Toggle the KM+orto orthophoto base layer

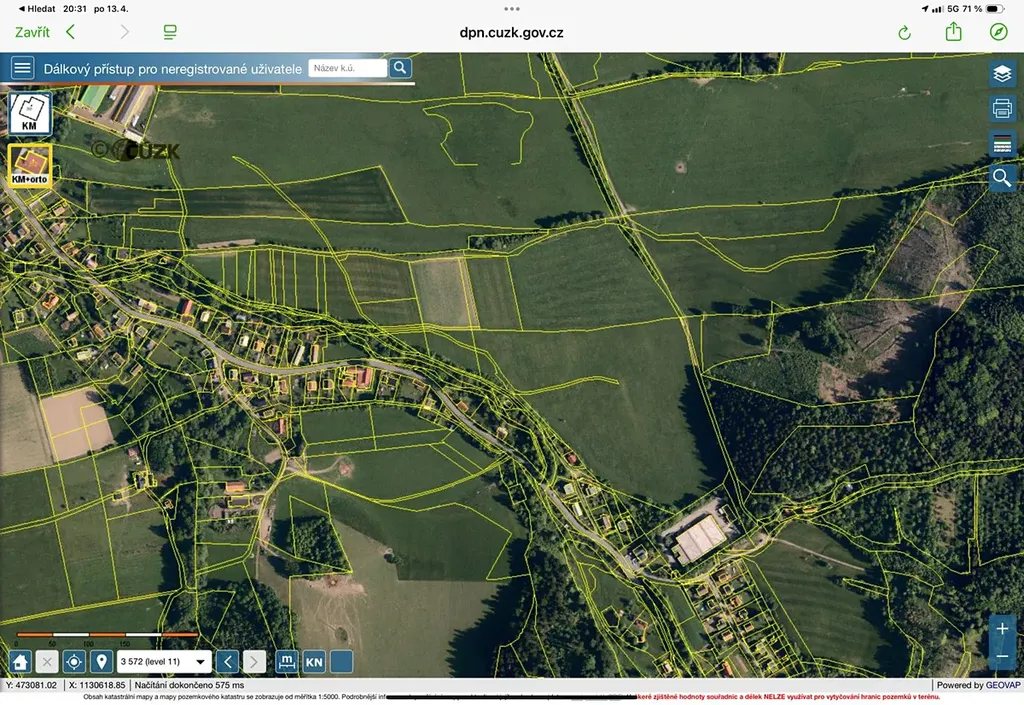point(30,166)
